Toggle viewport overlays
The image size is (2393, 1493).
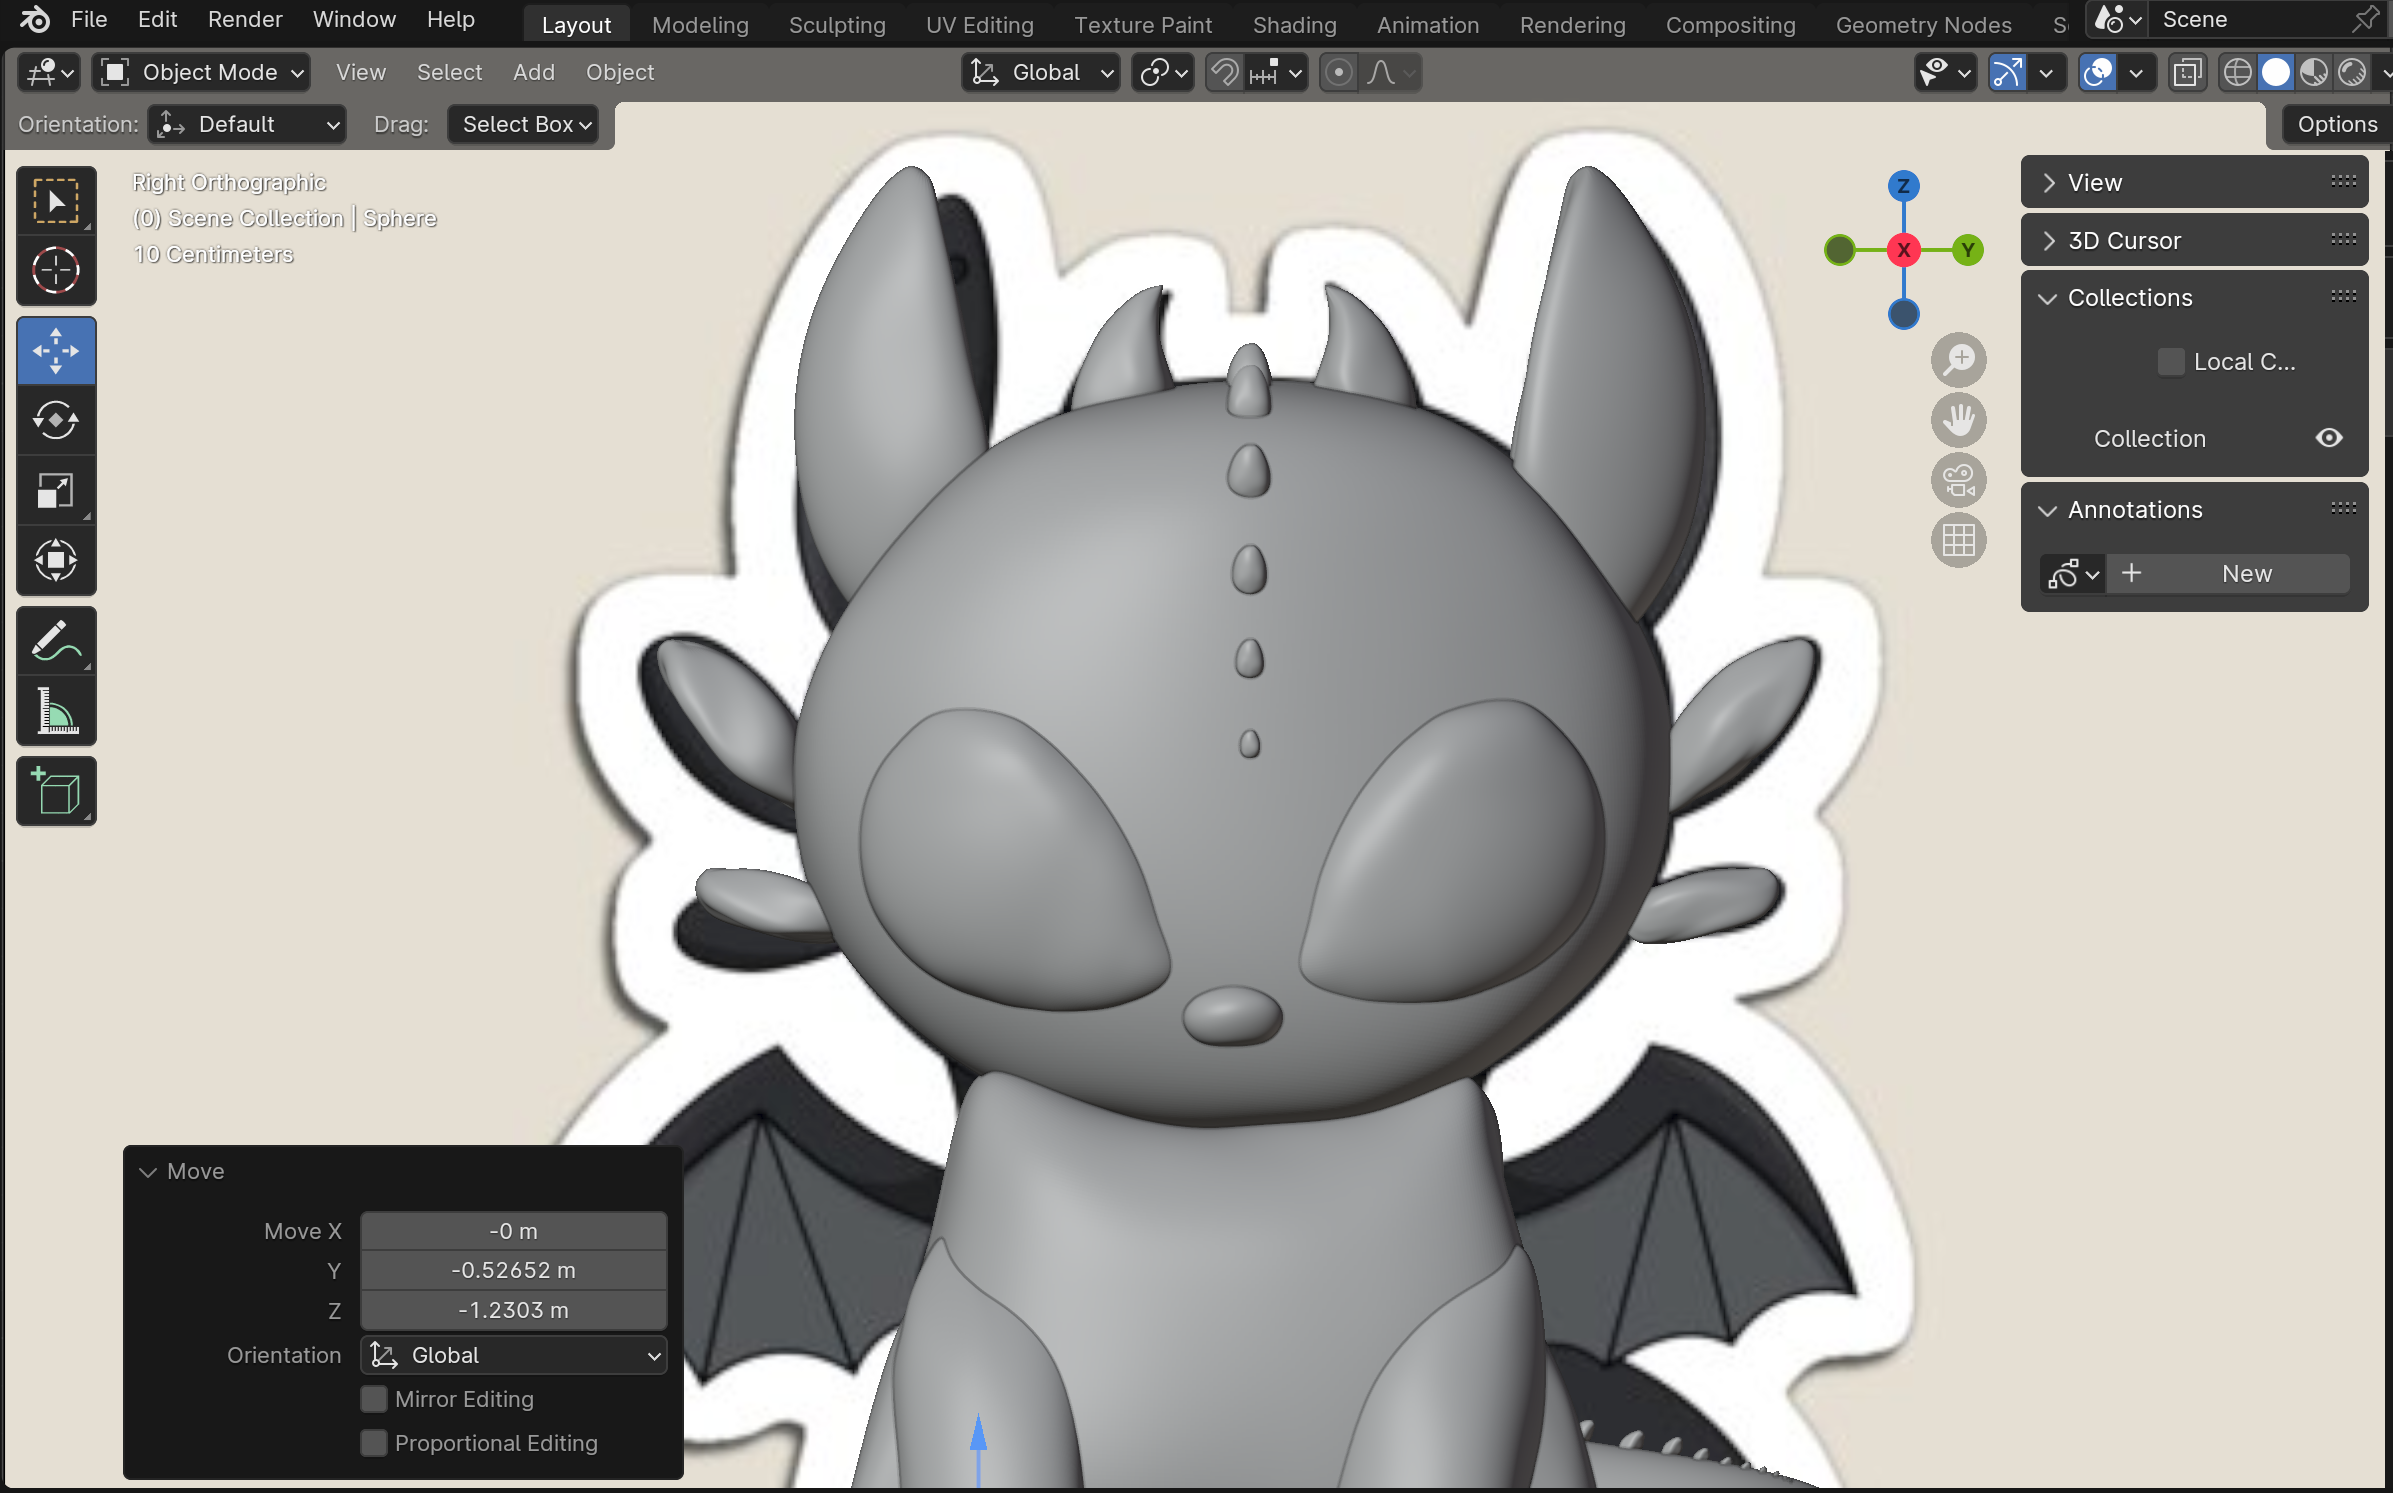2097,72
